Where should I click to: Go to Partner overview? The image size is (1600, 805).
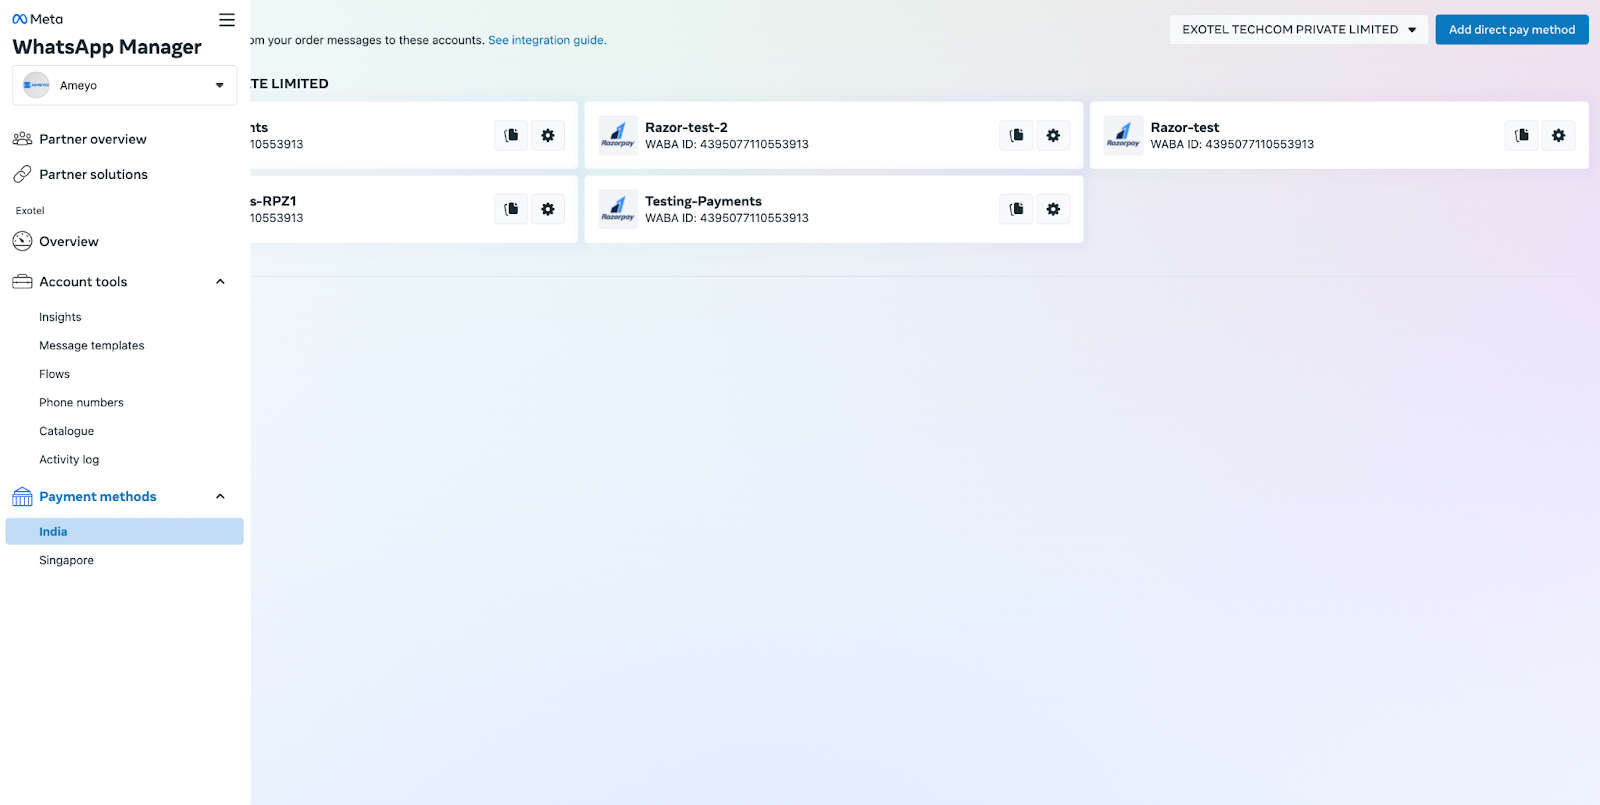(x=93, y=139)
